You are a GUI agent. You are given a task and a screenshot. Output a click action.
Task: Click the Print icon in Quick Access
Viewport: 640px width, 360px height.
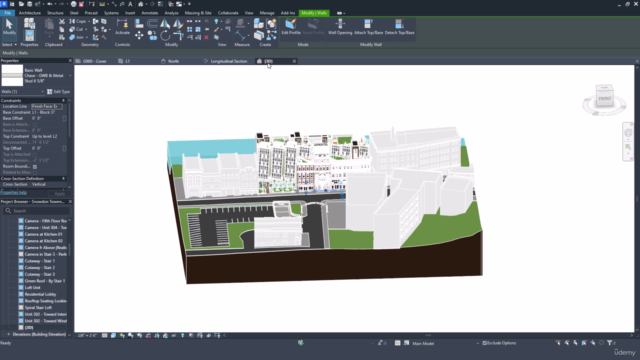pos(73,4)
